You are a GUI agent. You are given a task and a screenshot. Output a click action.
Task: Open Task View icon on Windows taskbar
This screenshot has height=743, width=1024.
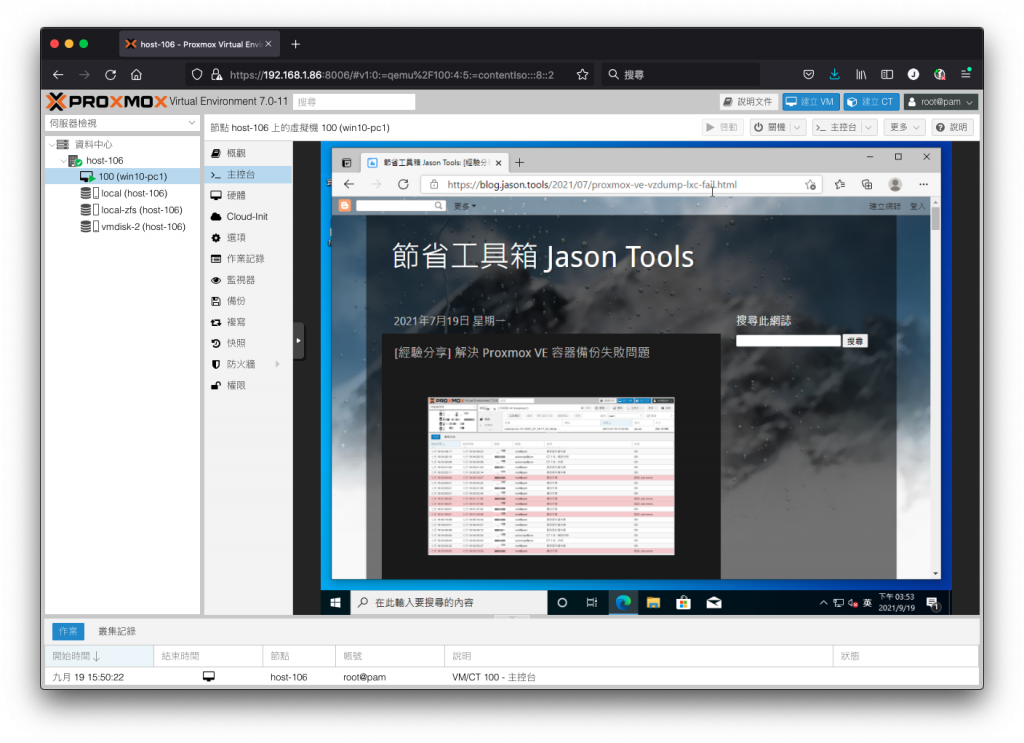(x=592, y=603)
